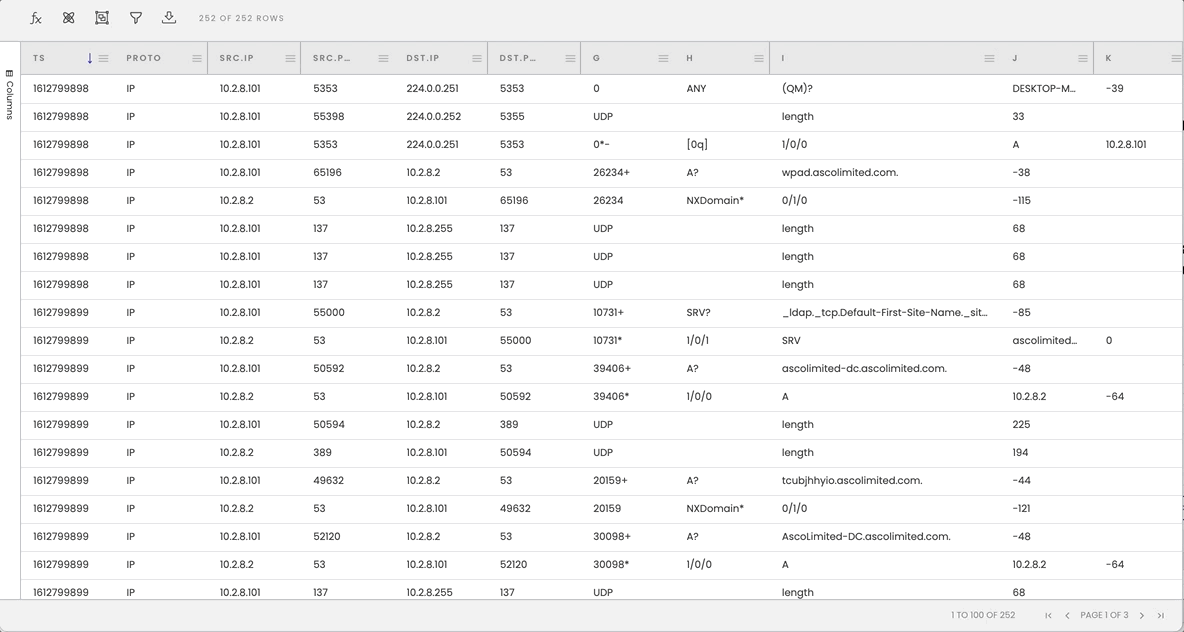Go to the next page
This screenshot has width=1184, height=632.
1142,615
